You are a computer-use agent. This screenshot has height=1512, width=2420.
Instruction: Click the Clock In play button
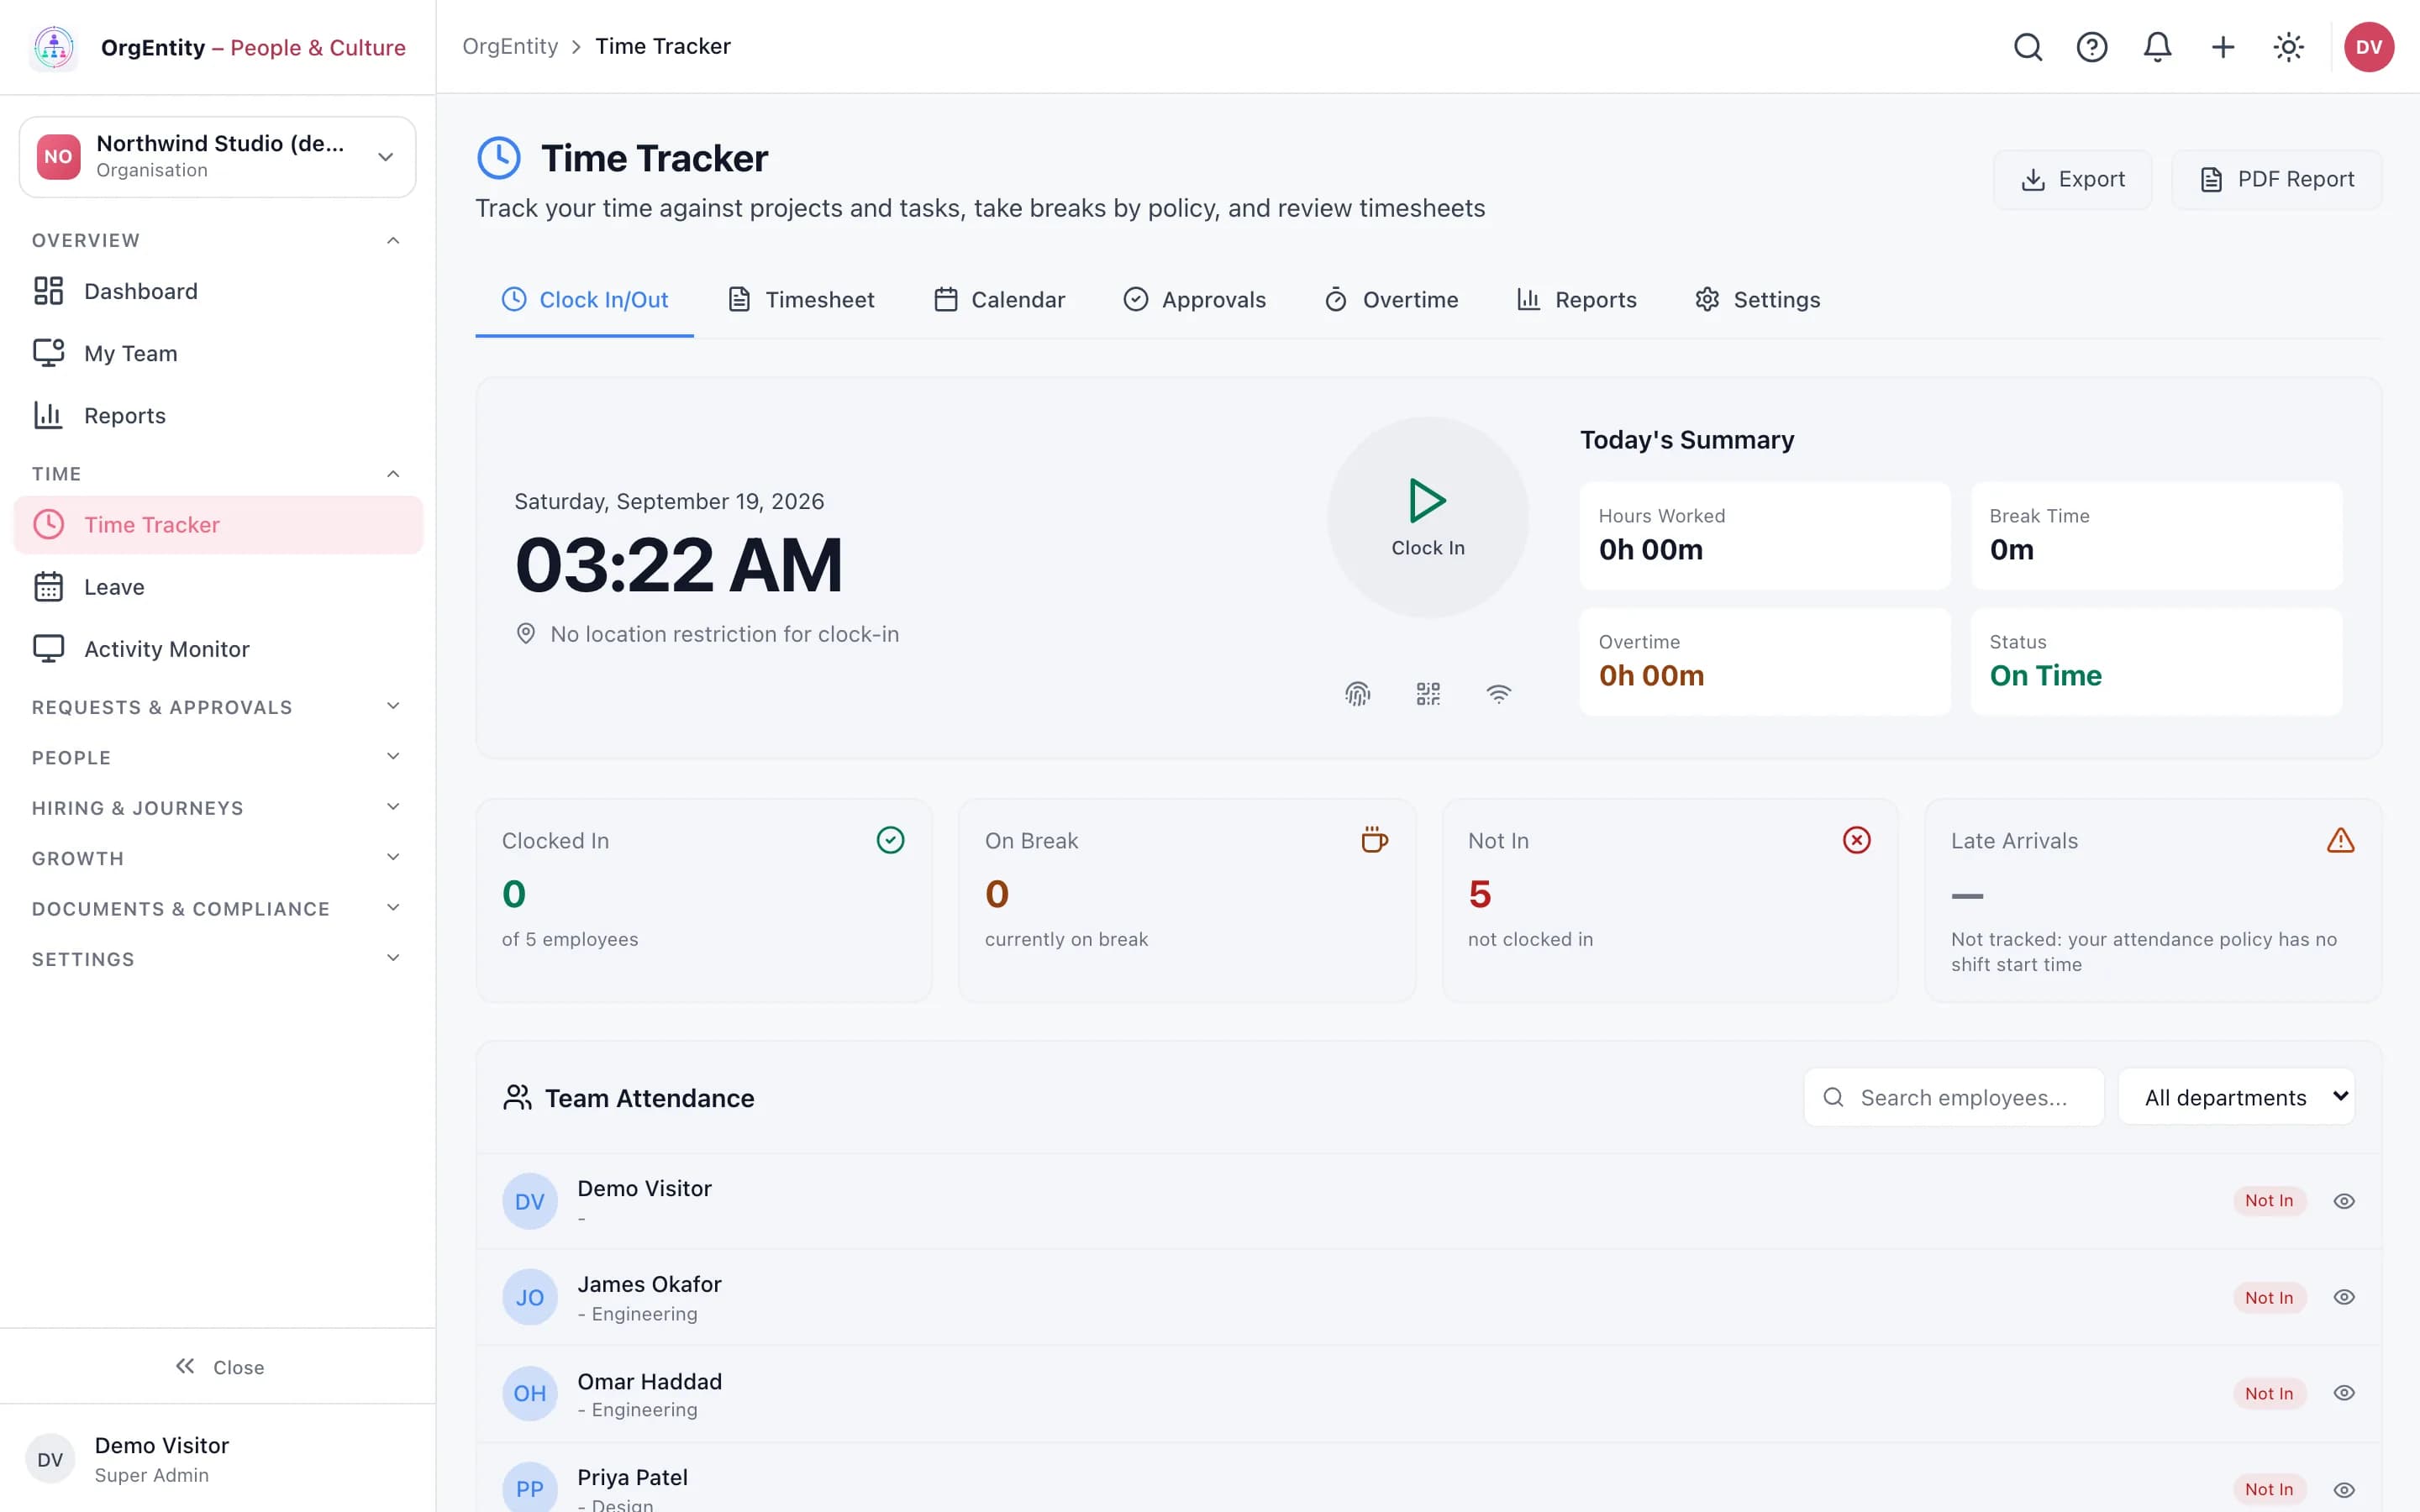1428,517
